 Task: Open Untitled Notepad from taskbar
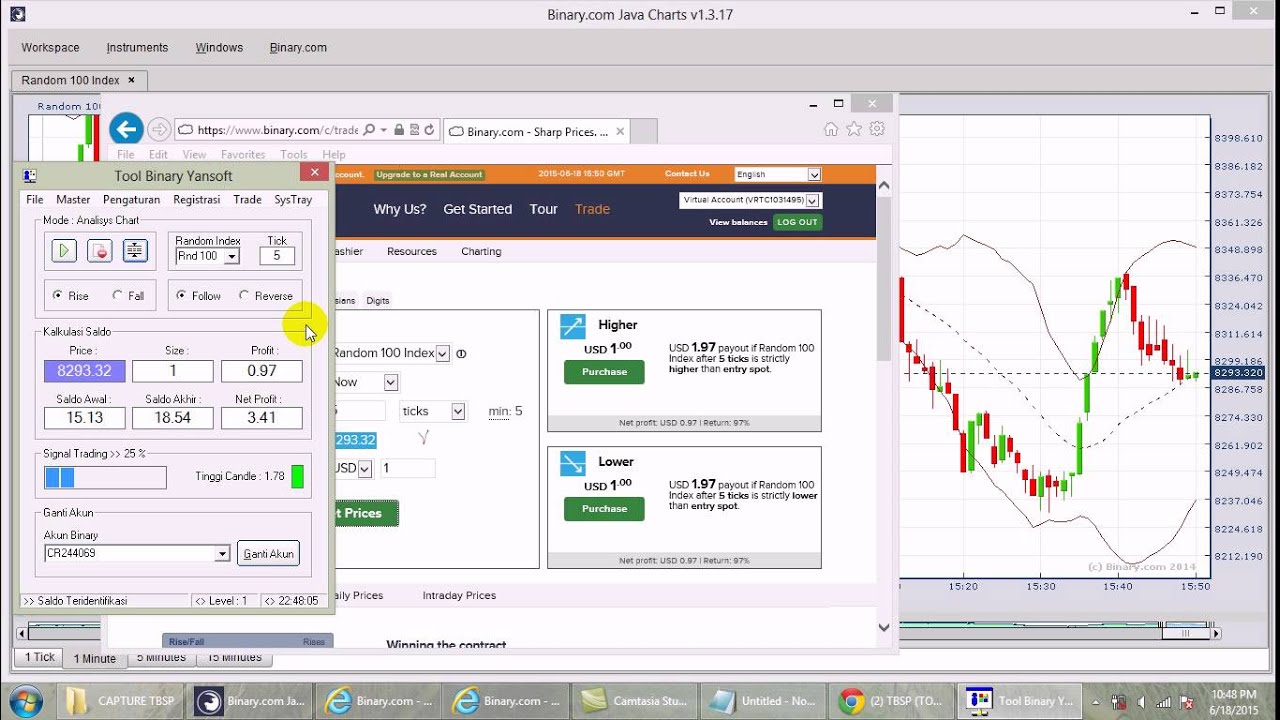point(764,701)
